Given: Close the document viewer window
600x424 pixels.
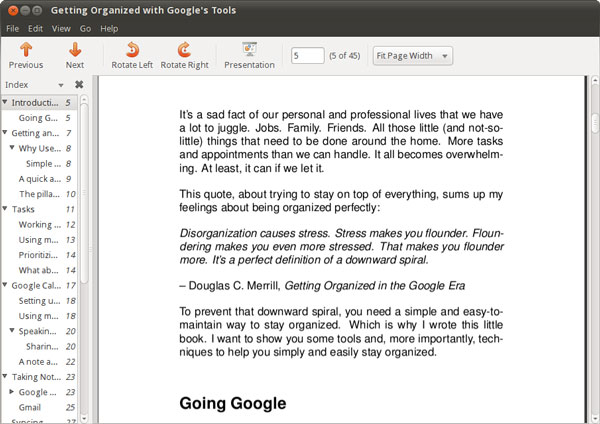Looking at the screenshot, I should [13, 11].
